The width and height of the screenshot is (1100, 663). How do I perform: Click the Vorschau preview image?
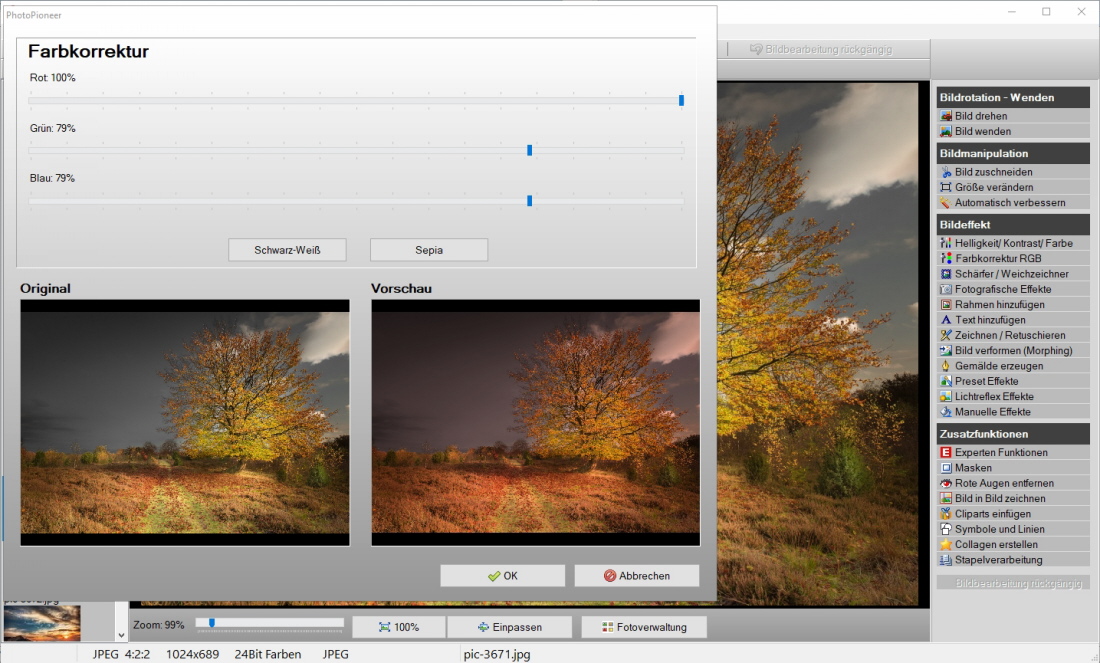coord(535,422)
